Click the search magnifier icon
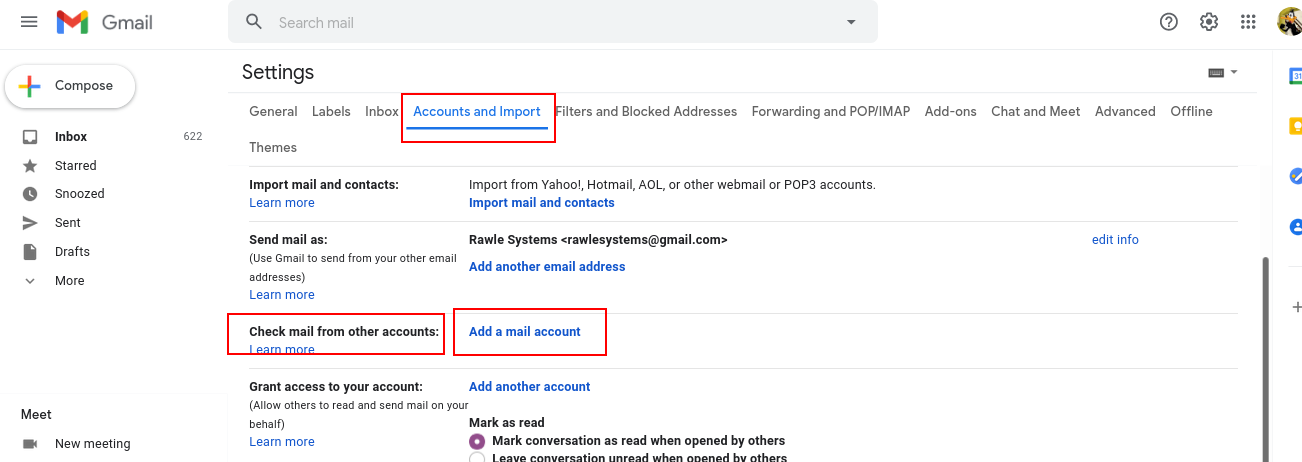 254,22
